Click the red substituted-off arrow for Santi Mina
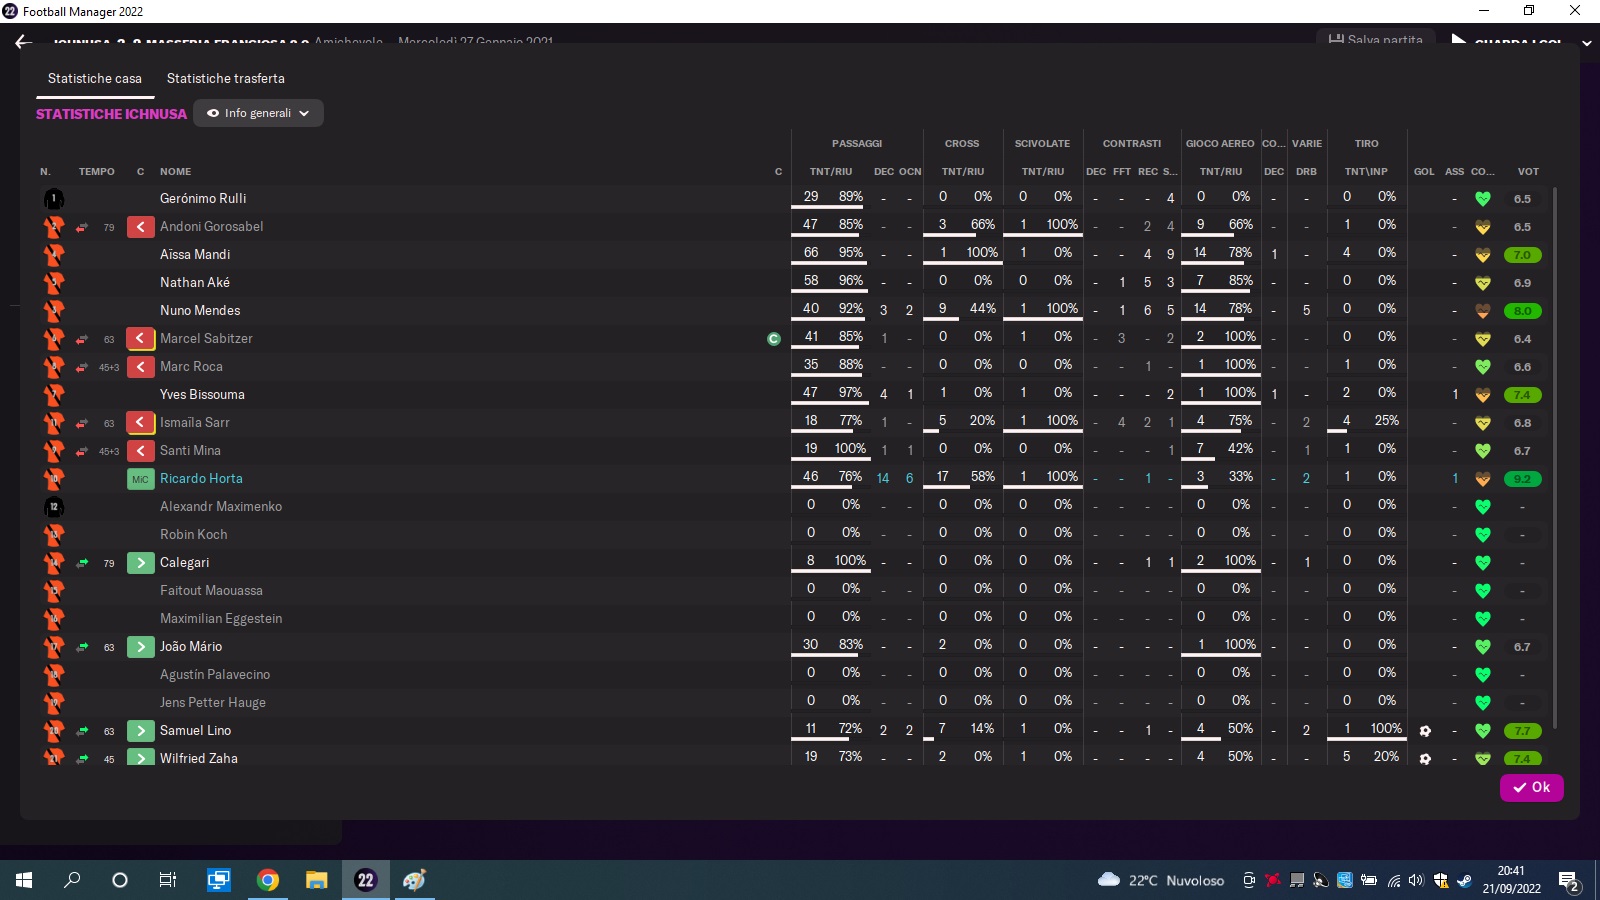 [140, 451]
